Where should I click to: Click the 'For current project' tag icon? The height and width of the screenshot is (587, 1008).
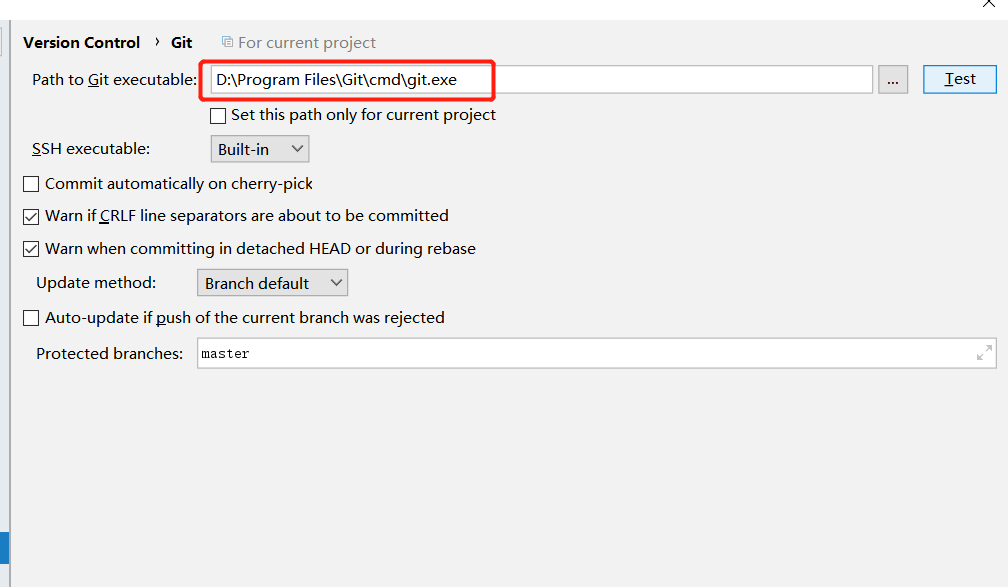[x=227, y=42]
